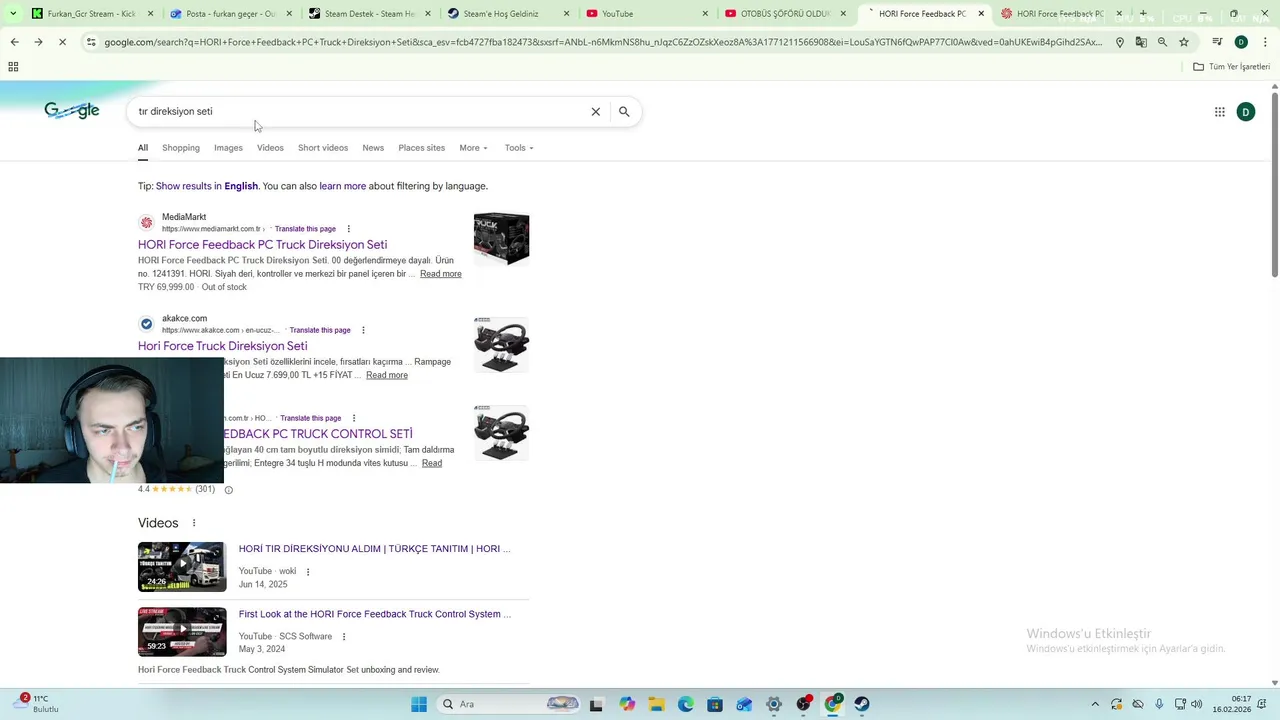Click Read more on akakce snippet
Image resolution: width=1280 pixels, height=720 pixels.
click(387, 375)
